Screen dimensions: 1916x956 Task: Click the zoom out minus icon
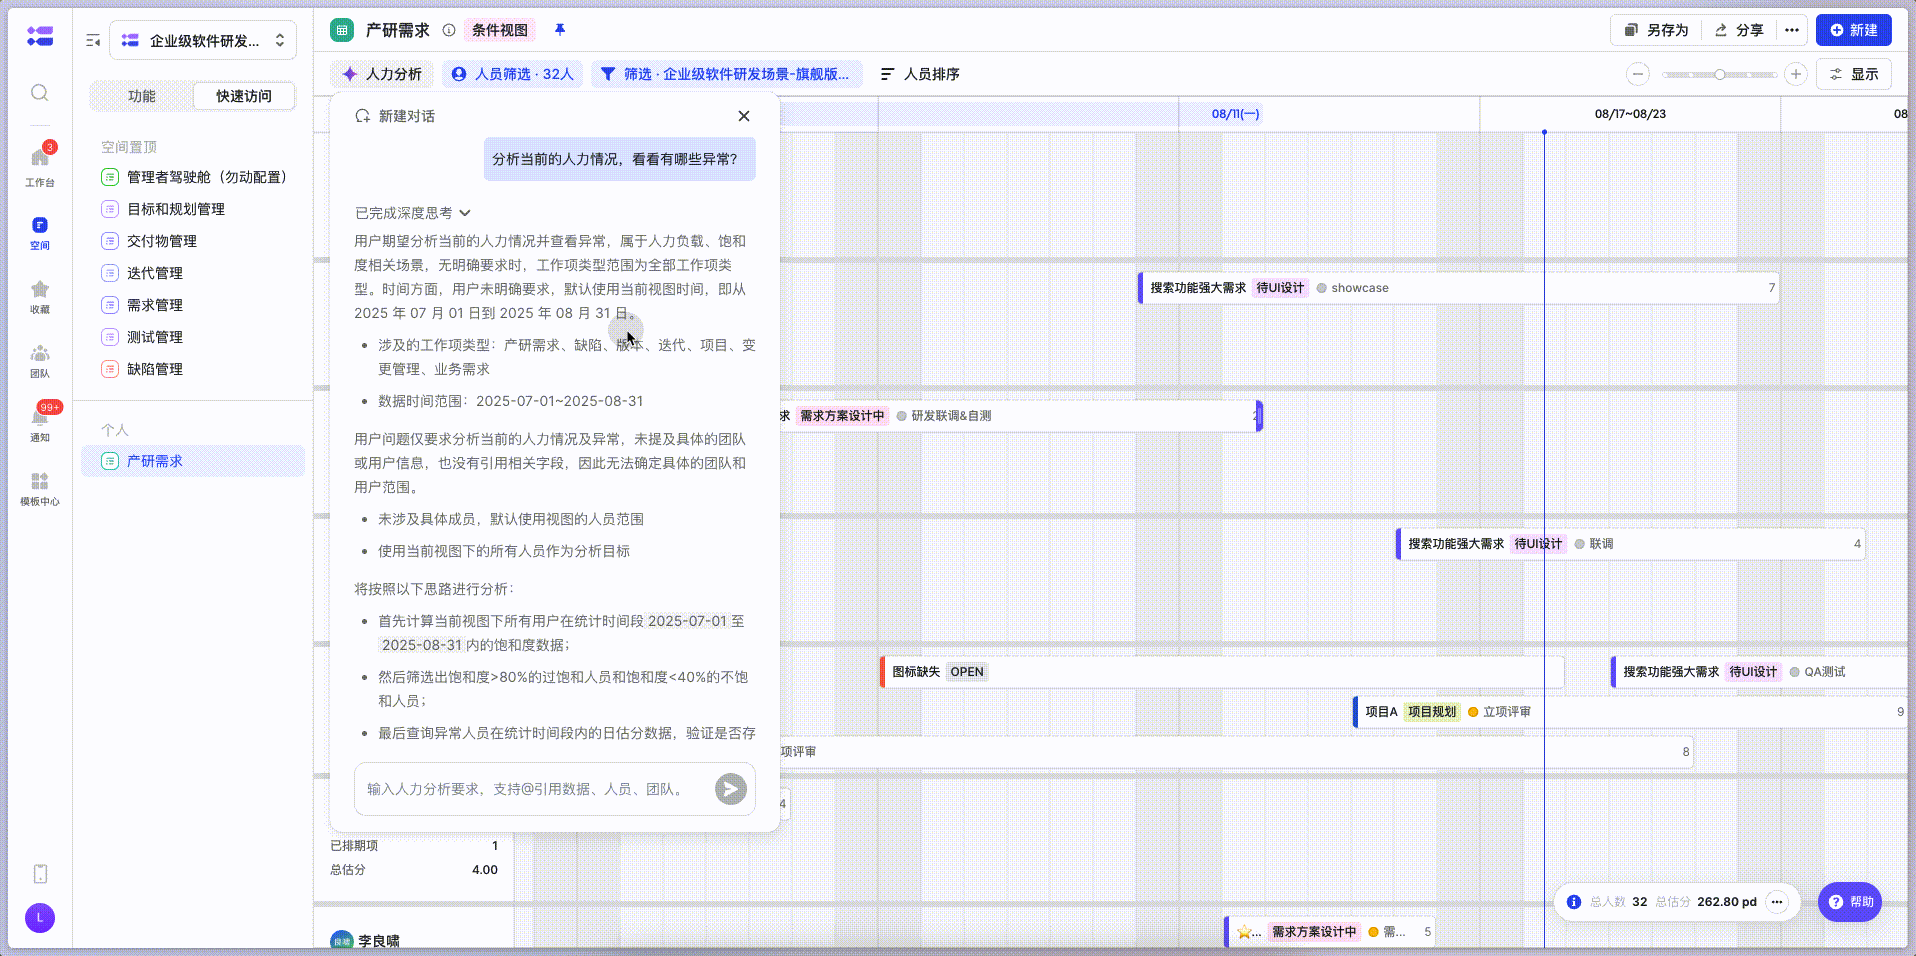1638,74
